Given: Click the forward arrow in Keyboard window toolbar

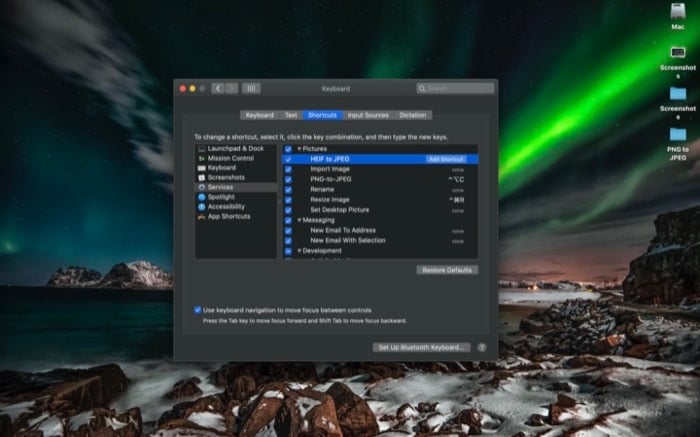Looking at the screenshot, I should 232,88.
